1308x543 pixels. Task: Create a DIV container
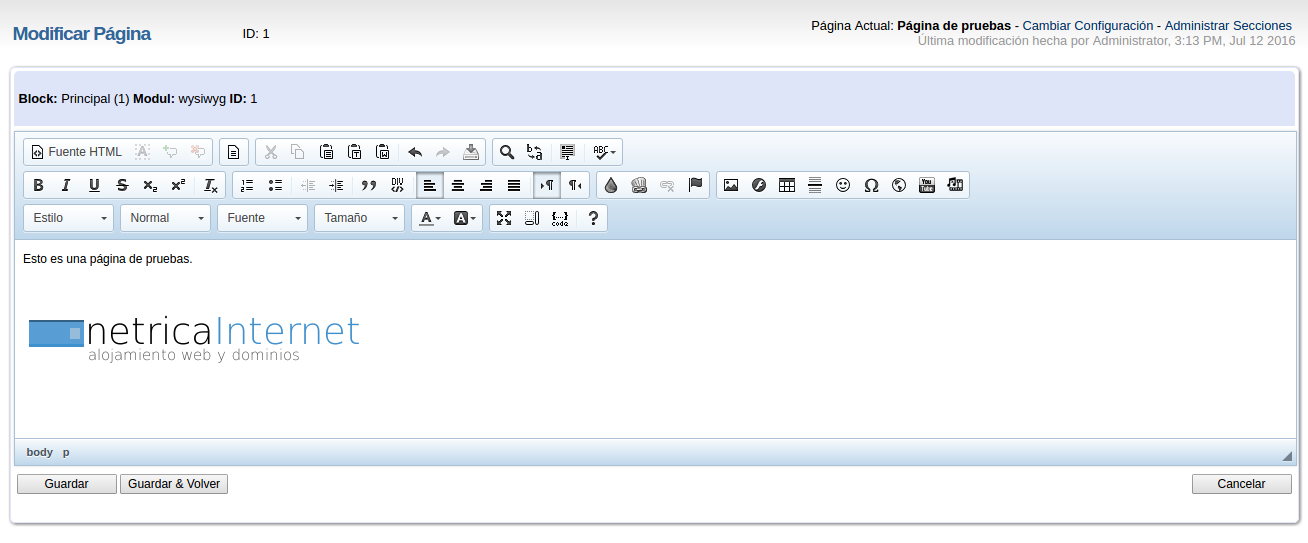(397, 185)
